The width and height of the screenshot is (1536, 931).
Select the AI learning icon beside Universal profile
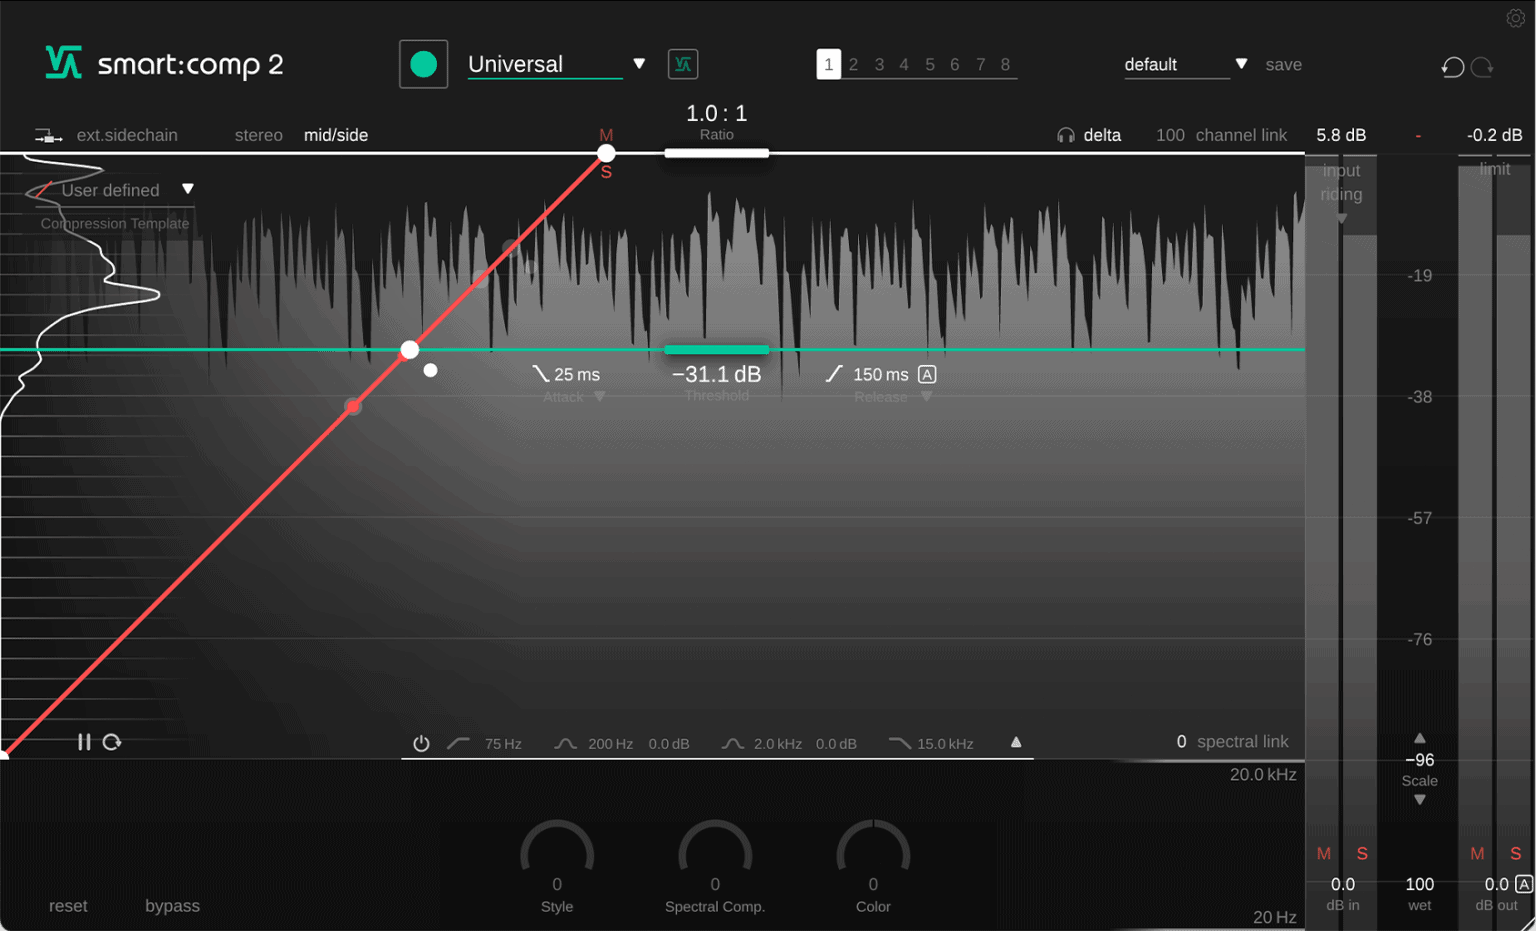(x=682, y=63)
